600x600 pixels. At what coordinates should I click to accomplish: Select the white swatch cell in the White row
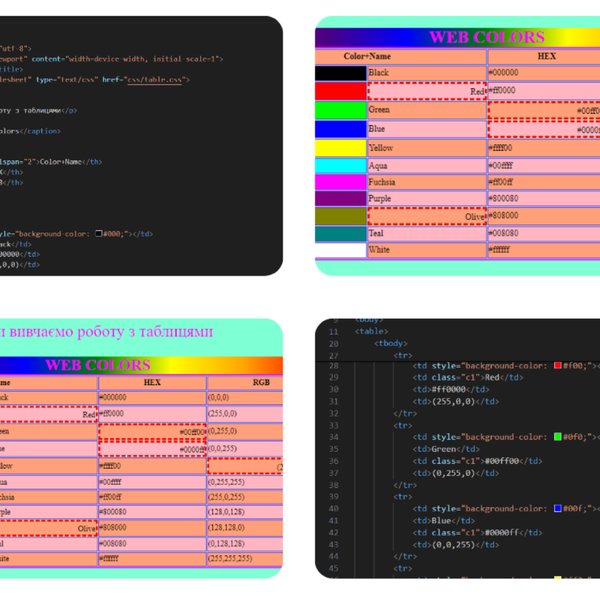click(340, 250)
